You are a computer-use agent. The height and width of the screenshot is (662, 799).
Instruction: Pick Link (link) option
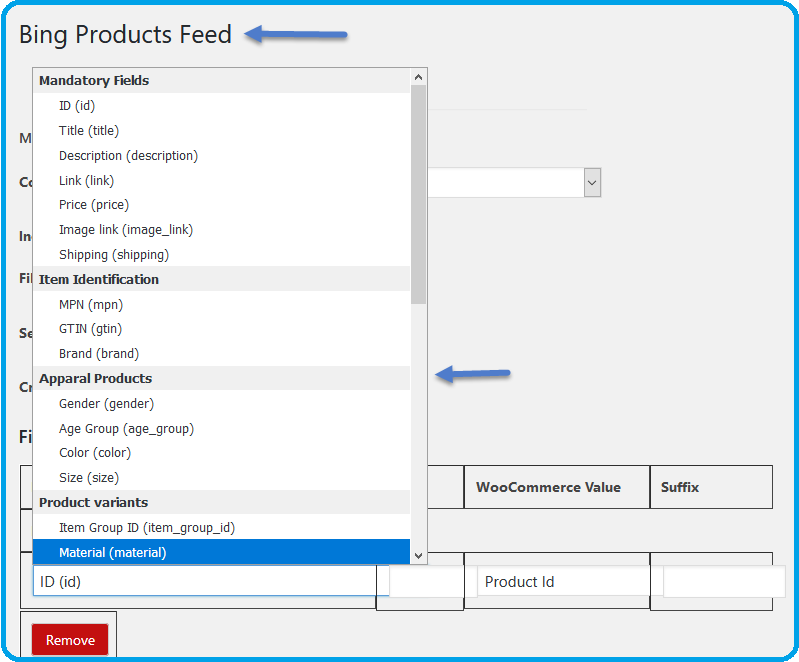point(221,180)
